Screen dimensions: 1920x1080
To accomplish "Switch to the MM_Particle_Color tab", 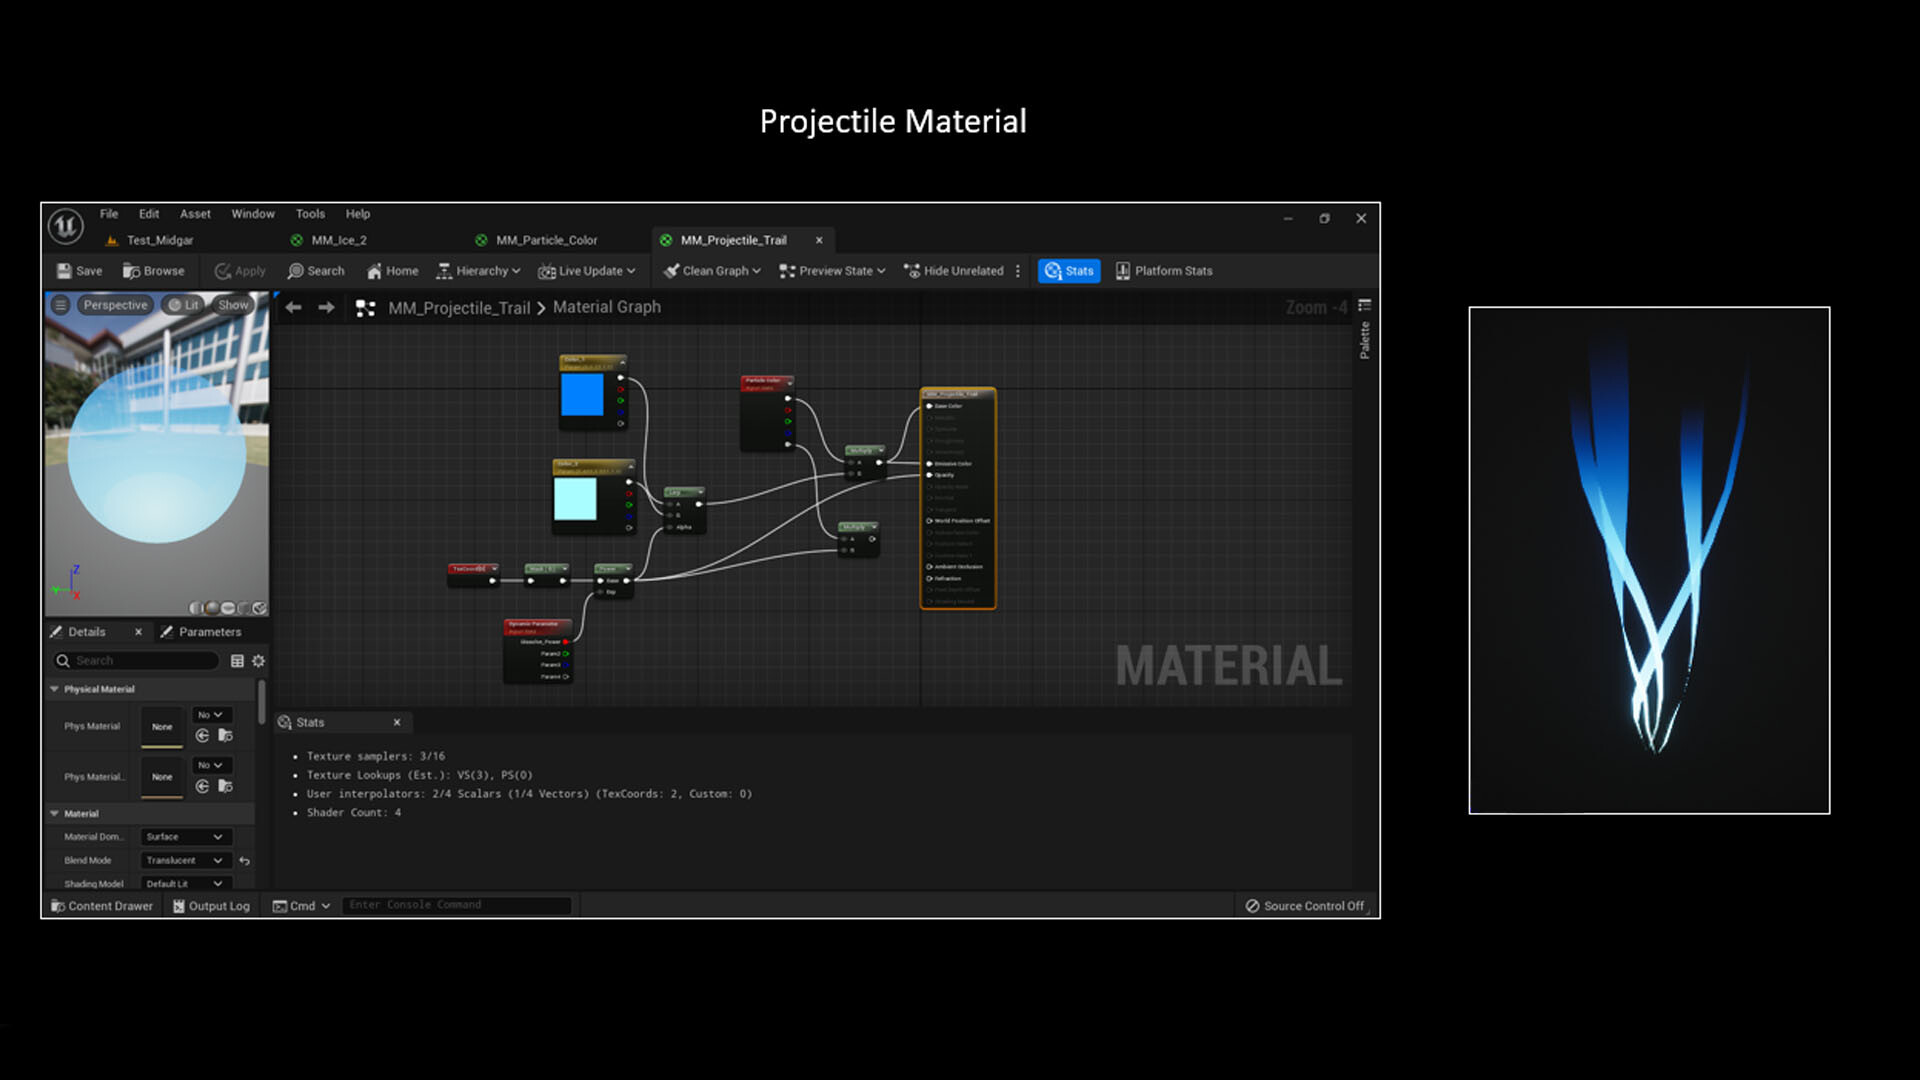I will tap(546, 240).
